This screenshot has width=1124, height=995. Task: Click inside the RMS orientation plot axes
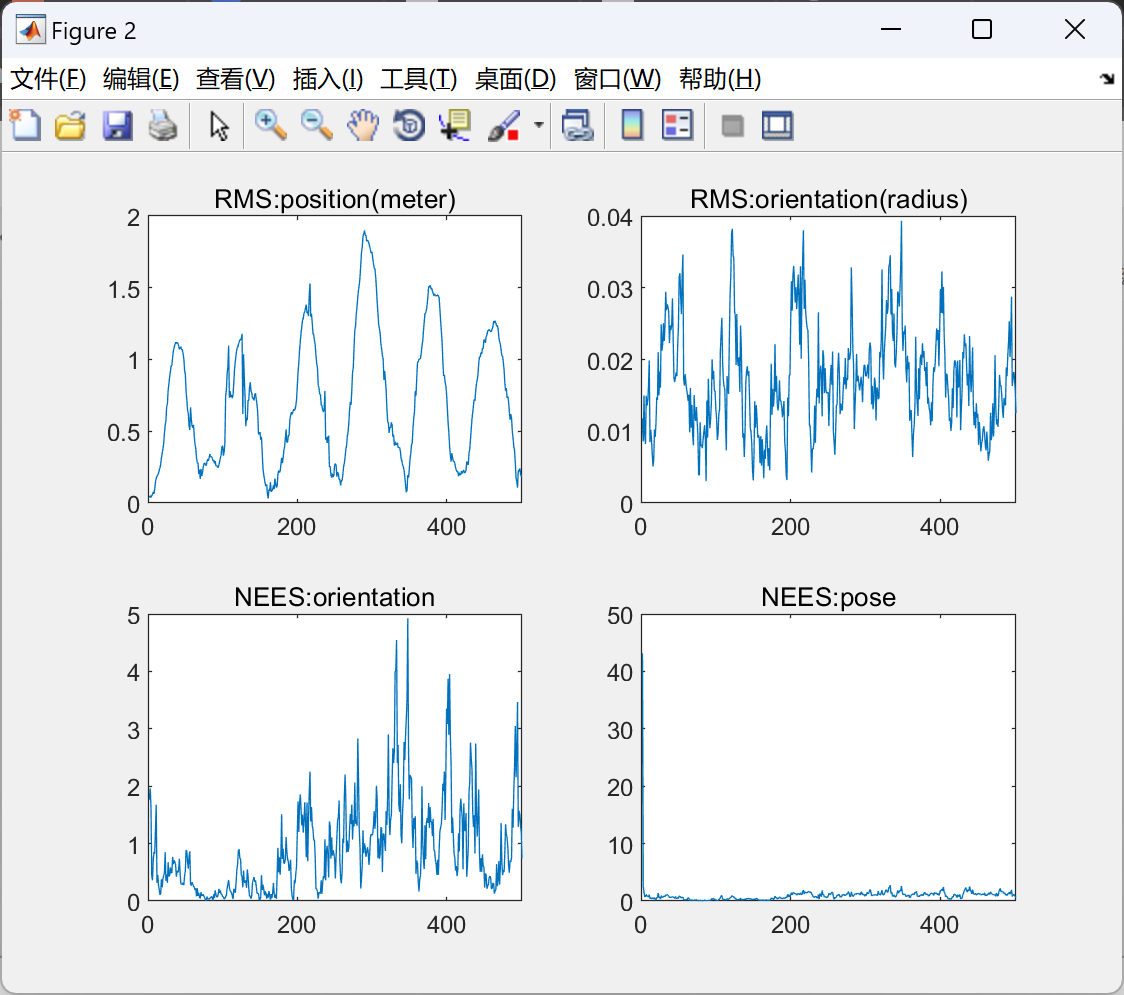point(829,359)
